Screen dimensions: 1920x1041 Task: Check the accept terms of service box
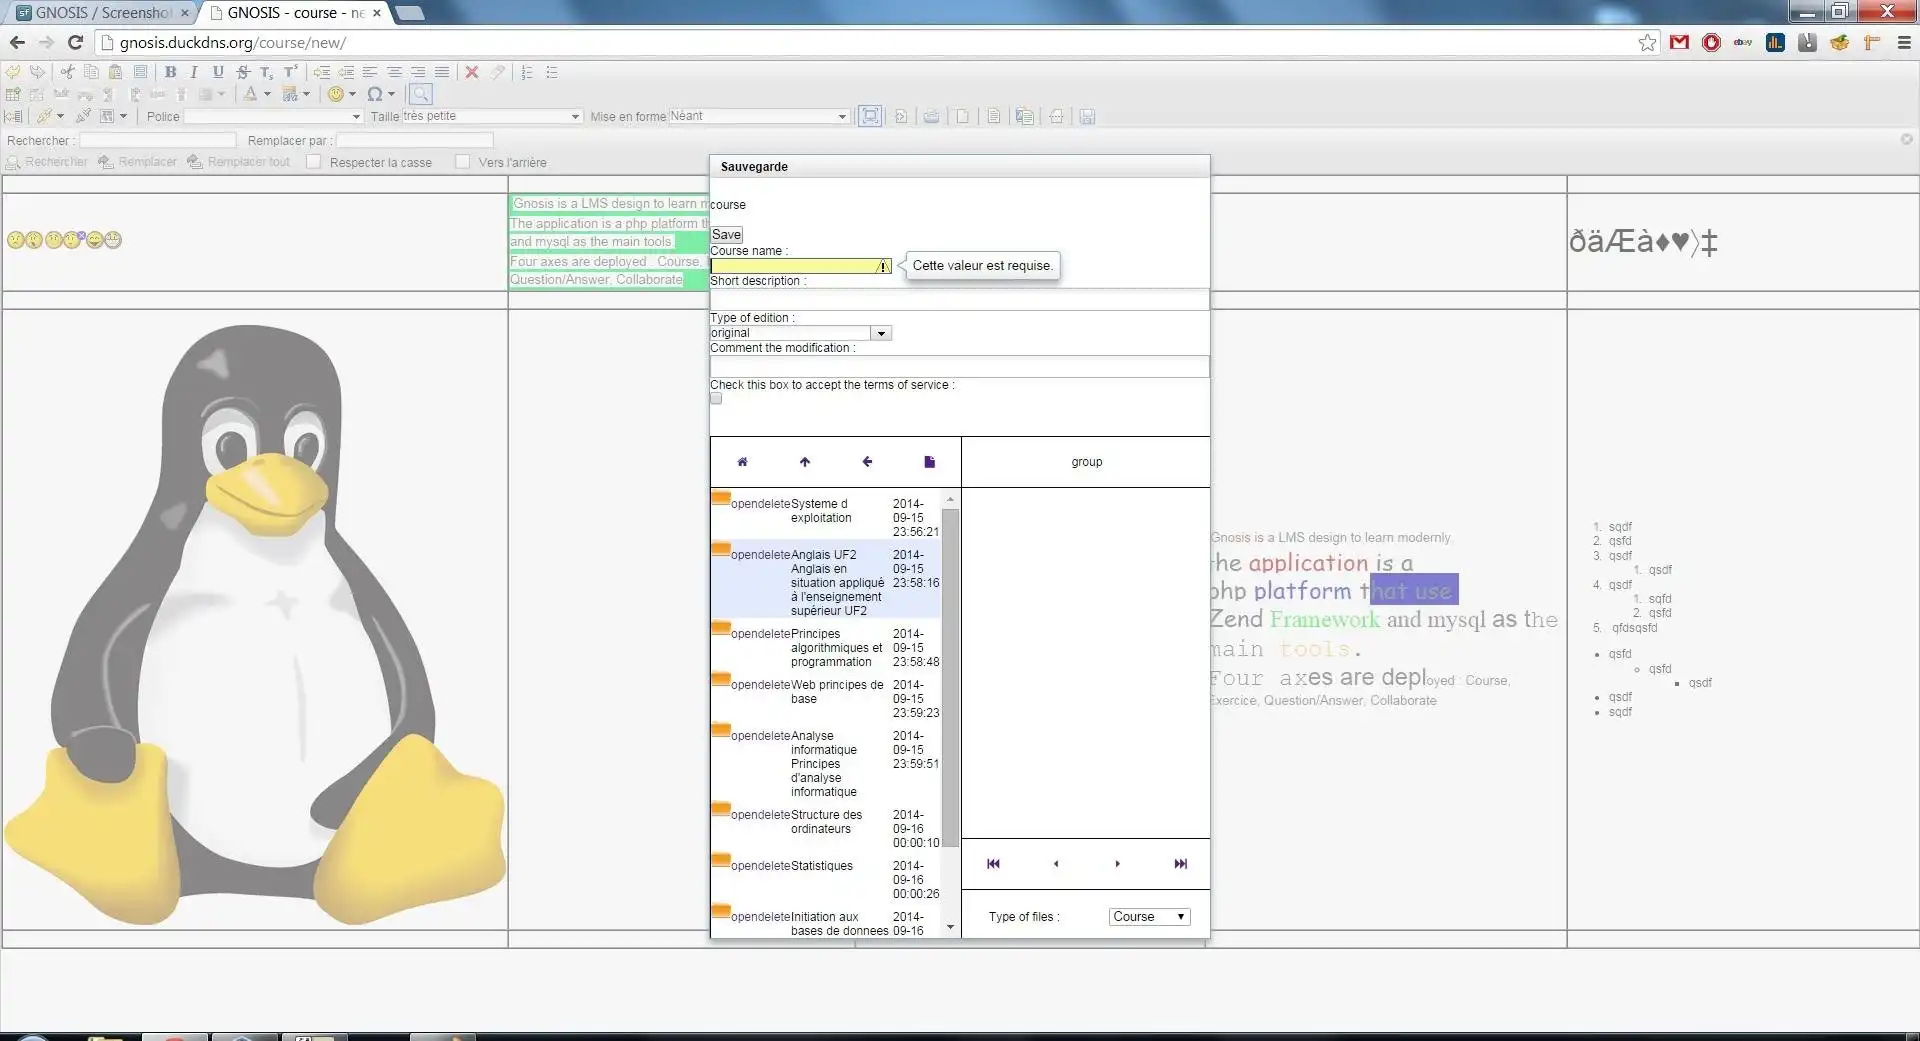click(x=716, y=399)
